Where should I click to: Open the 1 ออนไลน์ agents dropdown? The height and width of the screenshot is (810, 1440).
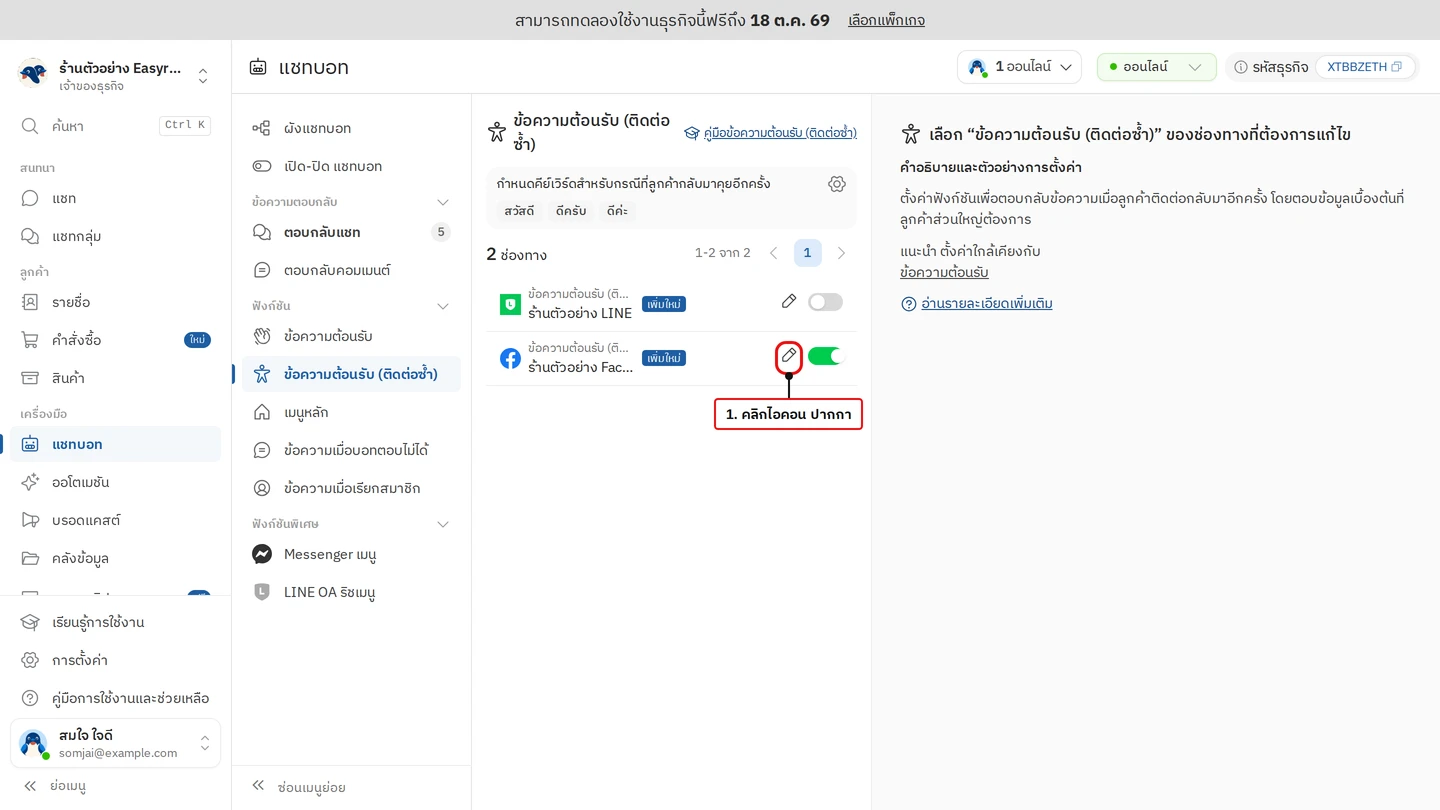[x=1019, y=67]
